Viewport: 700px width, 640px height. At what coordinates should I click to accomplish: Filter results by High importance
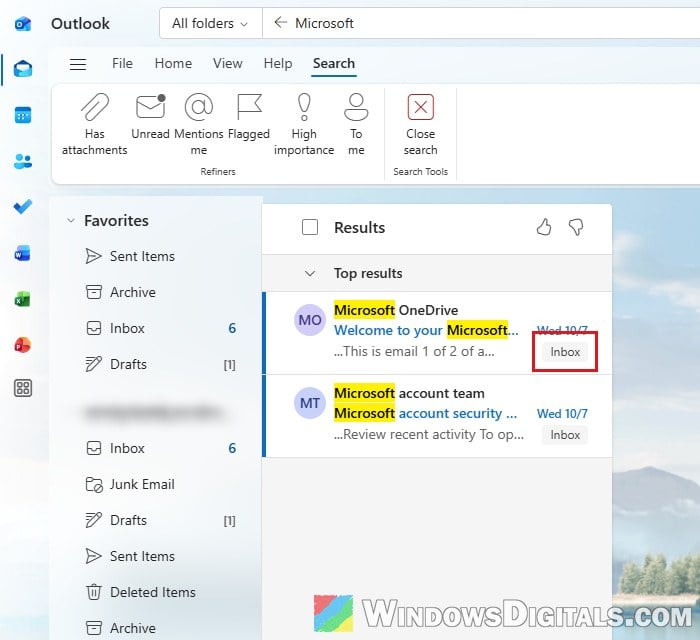304,124
